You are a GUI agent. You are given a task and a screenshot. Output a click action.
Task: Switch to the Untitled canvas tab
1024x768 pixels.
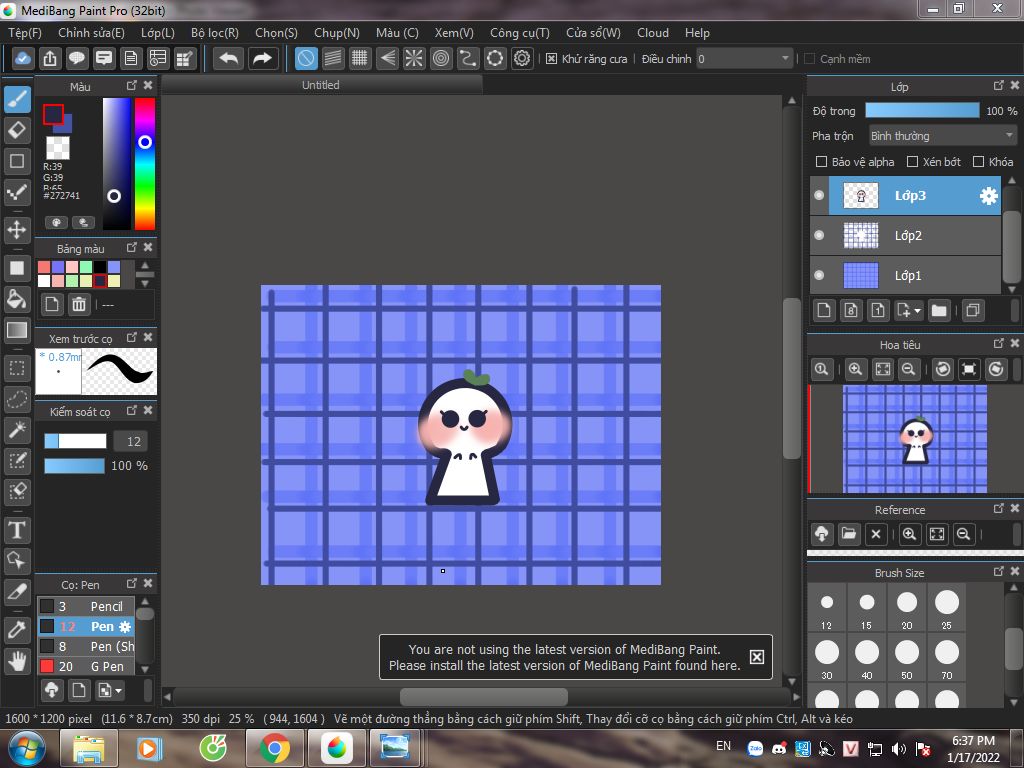pyautogui.click(x=321, y=85)
